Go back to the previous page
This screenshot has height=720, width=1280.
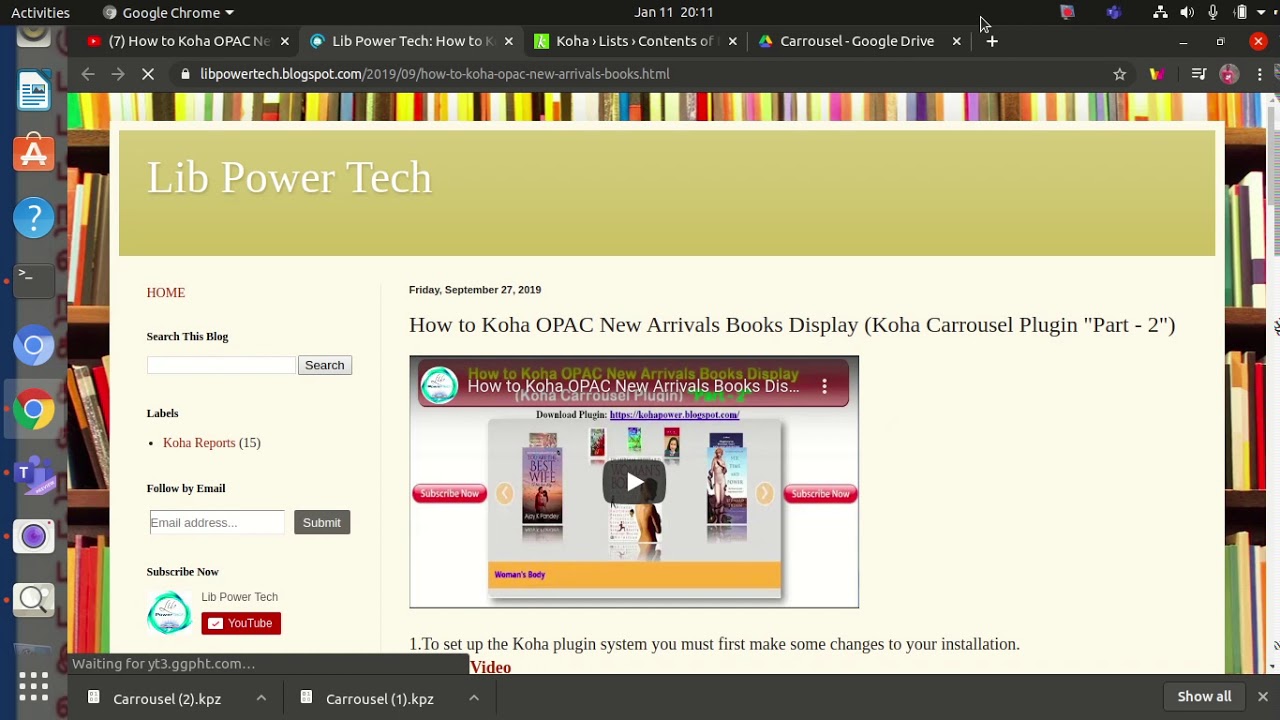pyautogui.click(x=87, y=74)
